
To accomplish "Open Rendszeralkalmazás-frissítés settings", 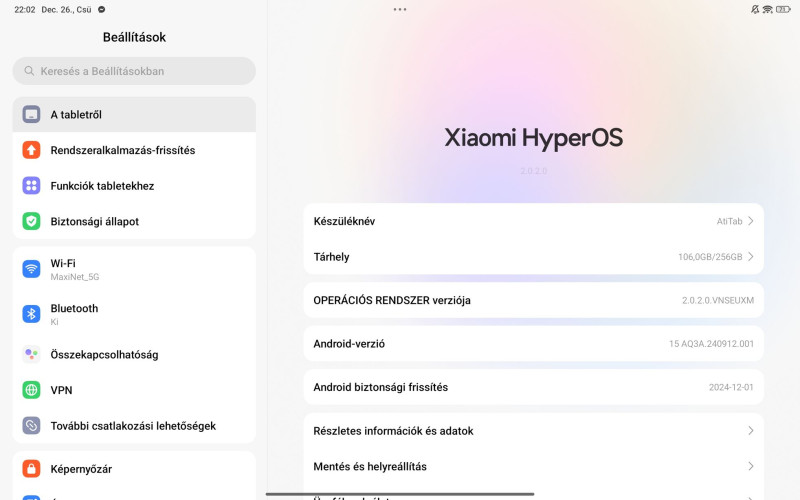I will 134,150.
